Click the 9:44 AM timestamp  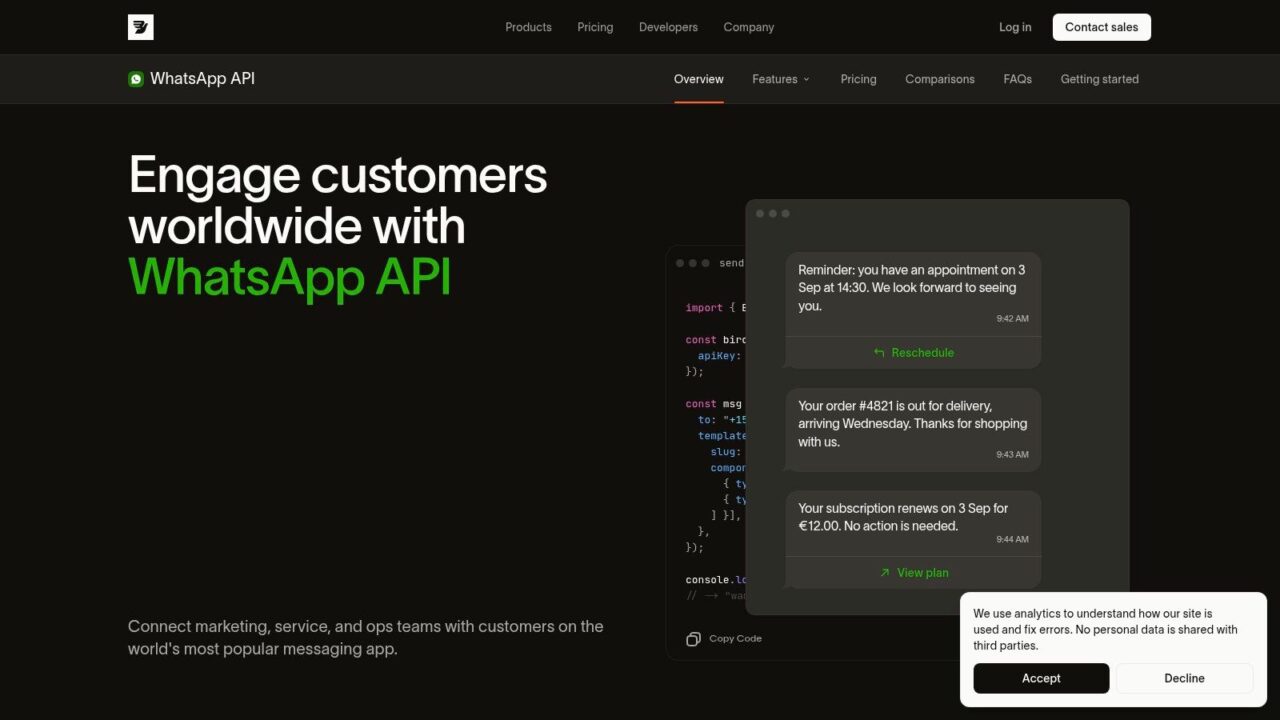point(1012,540)
